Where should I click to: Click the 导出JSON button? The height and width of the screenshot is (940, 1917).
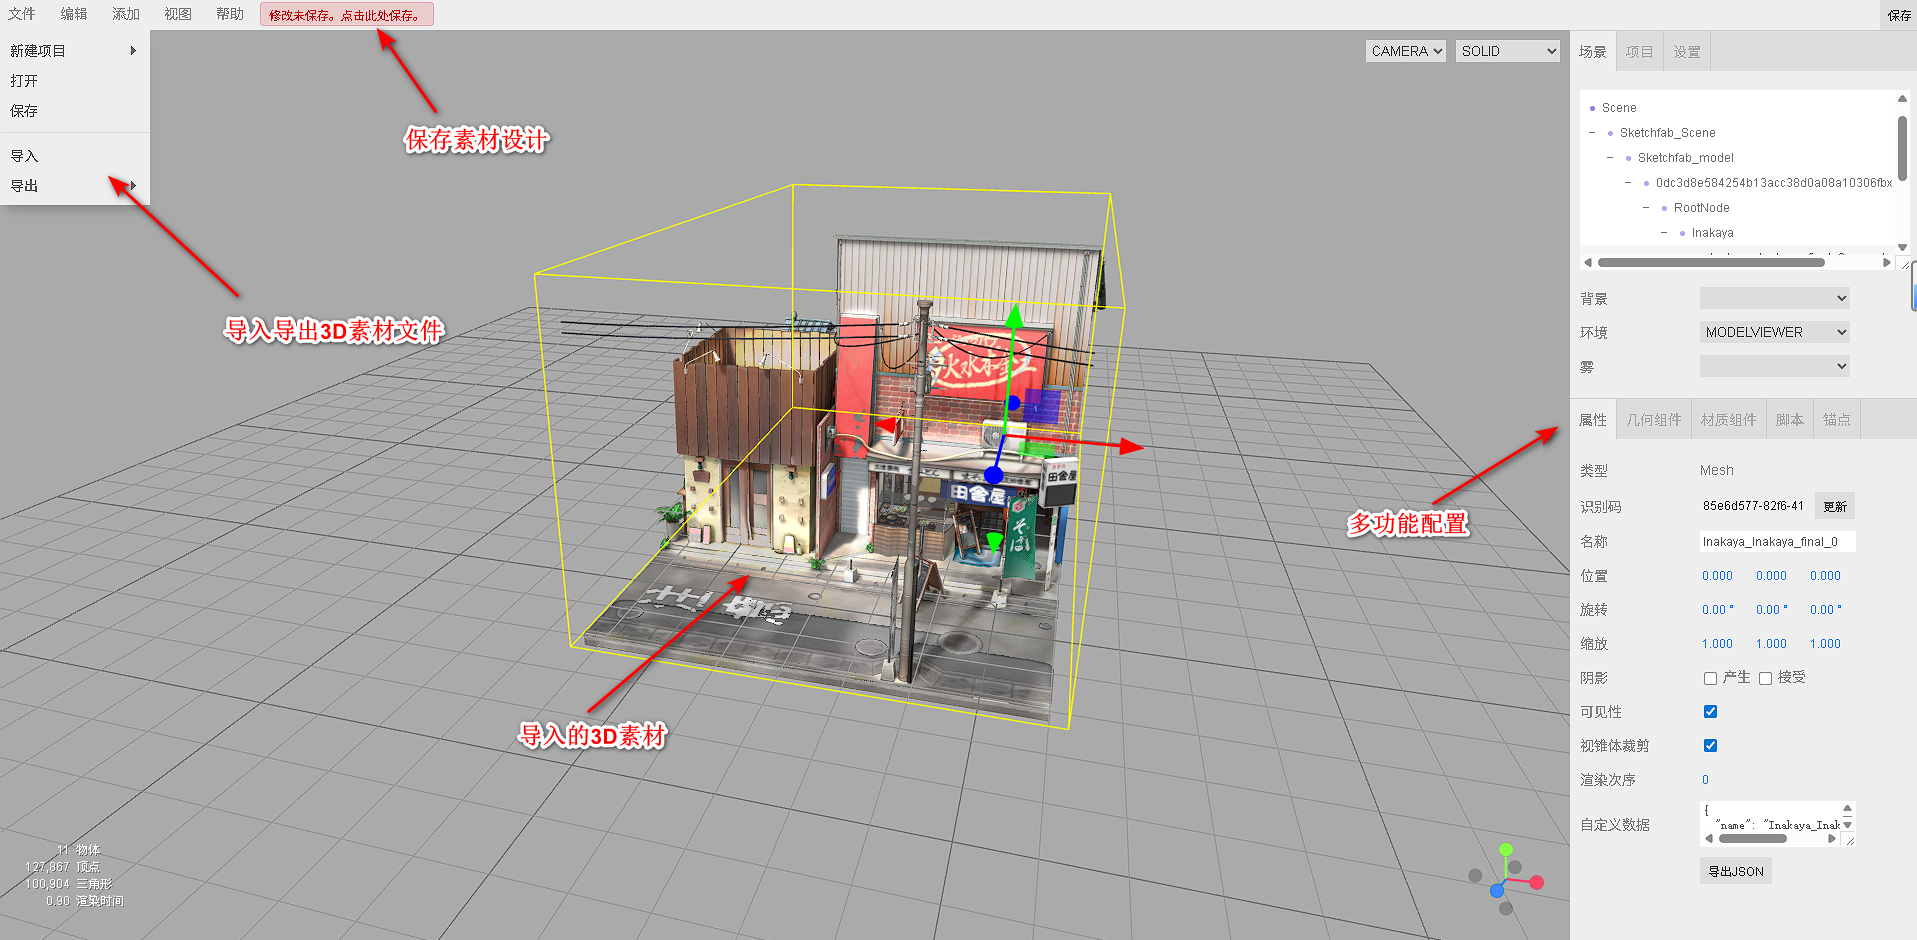click(x=1735, y=871)
